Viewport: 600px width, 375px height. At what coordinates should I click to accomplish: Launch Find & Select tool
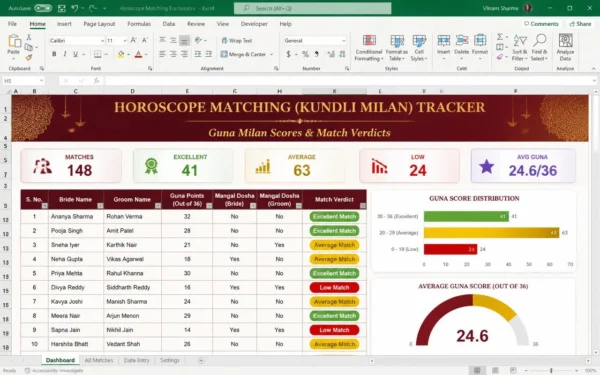539,48
